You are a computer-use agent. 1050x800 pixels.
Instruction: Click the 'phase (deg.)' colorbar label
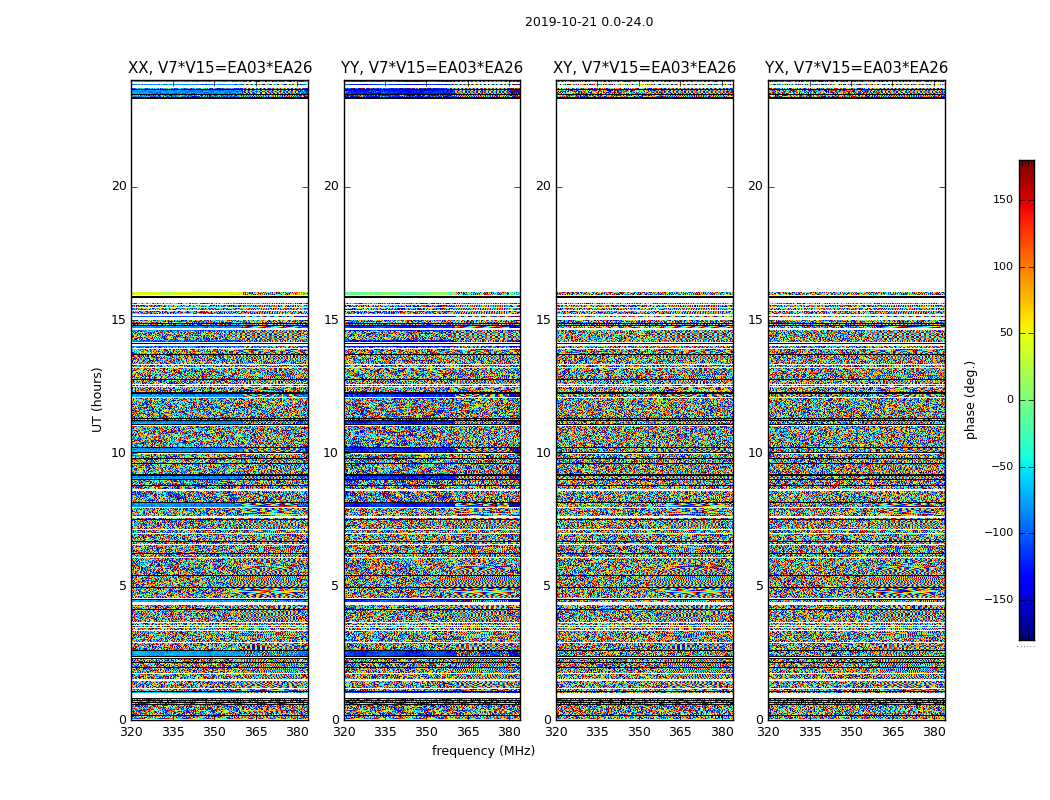click(x=970, y=400)
